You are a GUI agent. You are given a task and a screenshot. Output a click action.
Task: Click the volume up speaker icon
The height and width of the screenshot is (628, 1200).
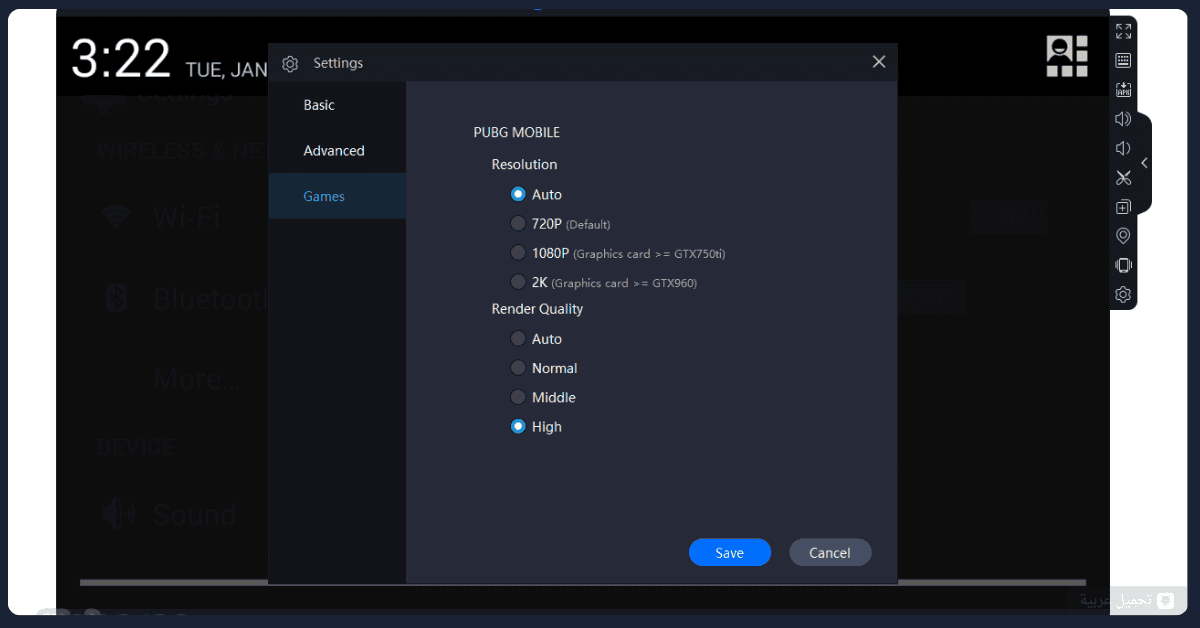point(1123,119)
